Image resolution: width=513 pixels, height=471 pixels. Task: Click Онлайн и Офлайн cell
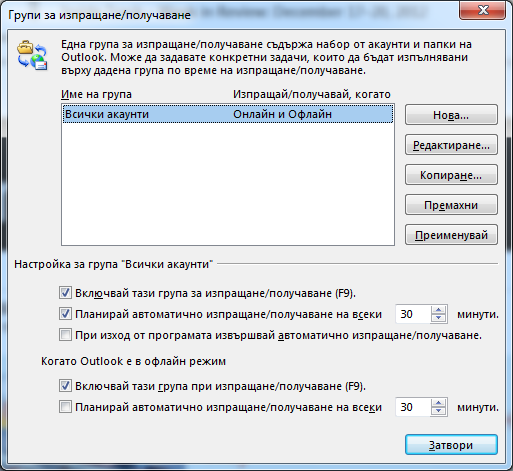282,114
